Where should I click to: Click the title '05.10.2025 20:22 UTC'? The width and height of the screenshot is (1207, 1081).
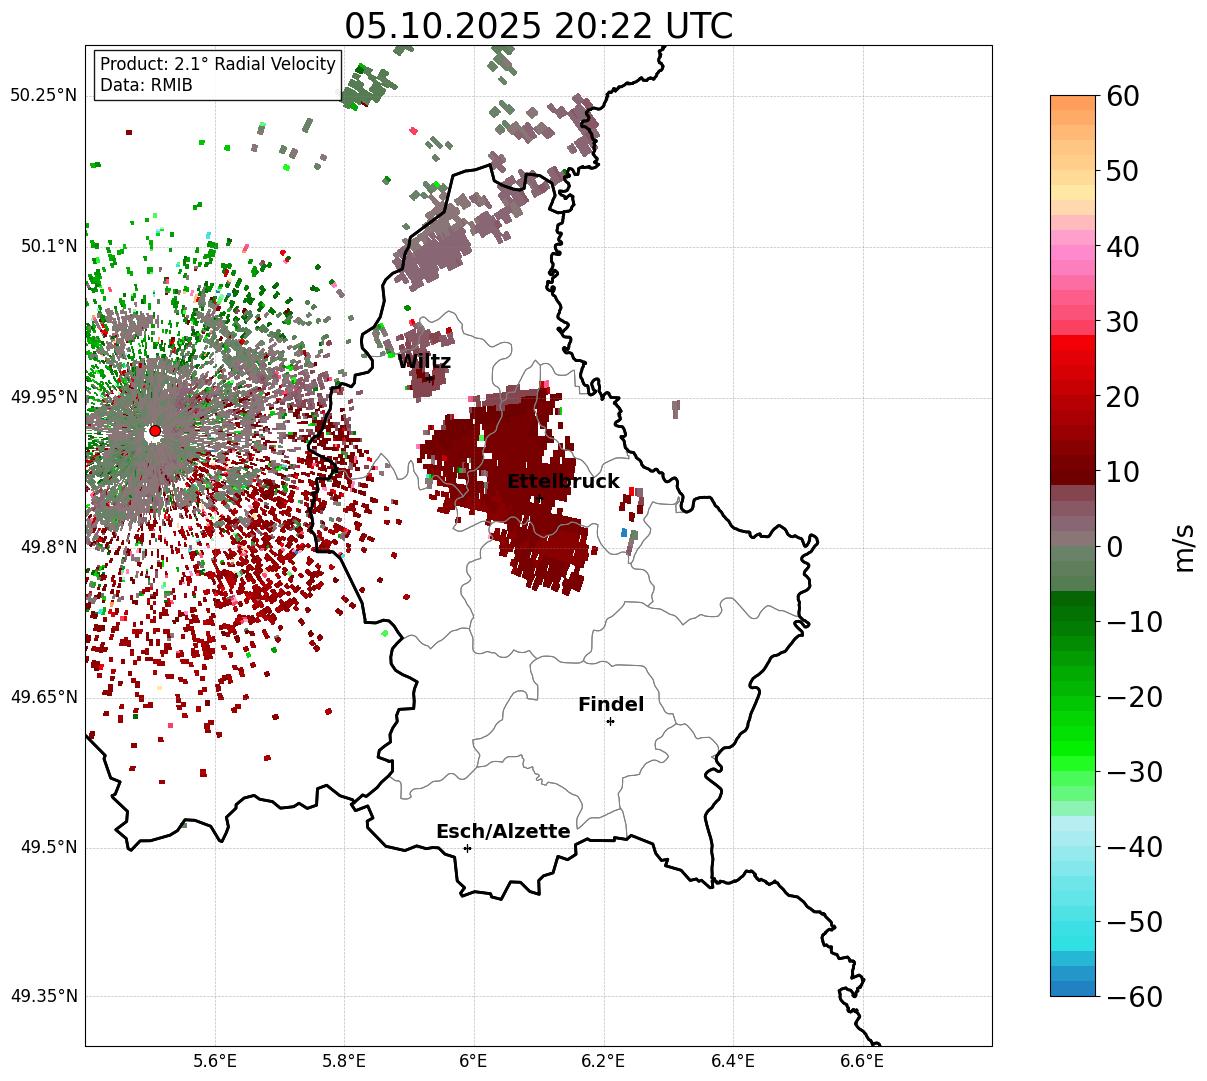point(538,25)
